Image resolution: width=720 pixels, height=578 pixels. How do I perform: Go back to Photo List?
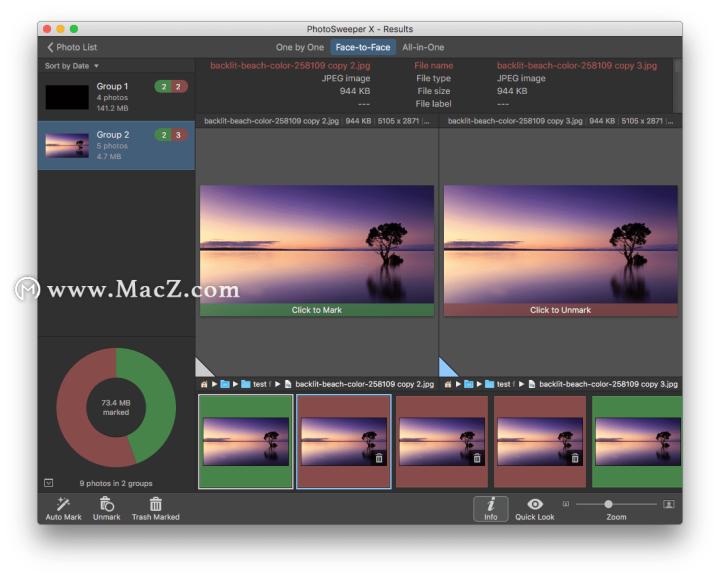click(72, 47)
